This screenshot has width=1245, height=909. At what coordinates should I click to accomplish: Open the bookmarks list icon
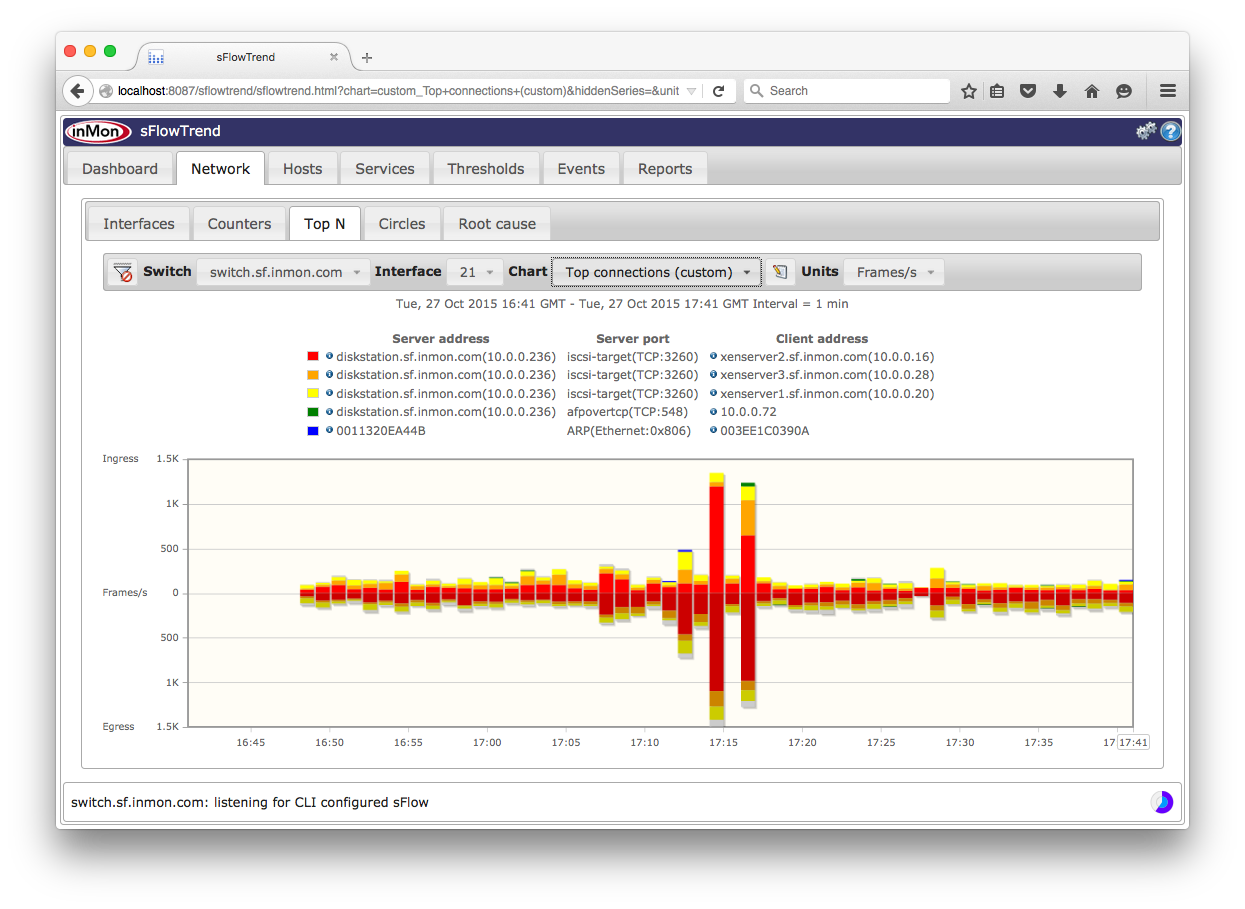pos(997,91)
